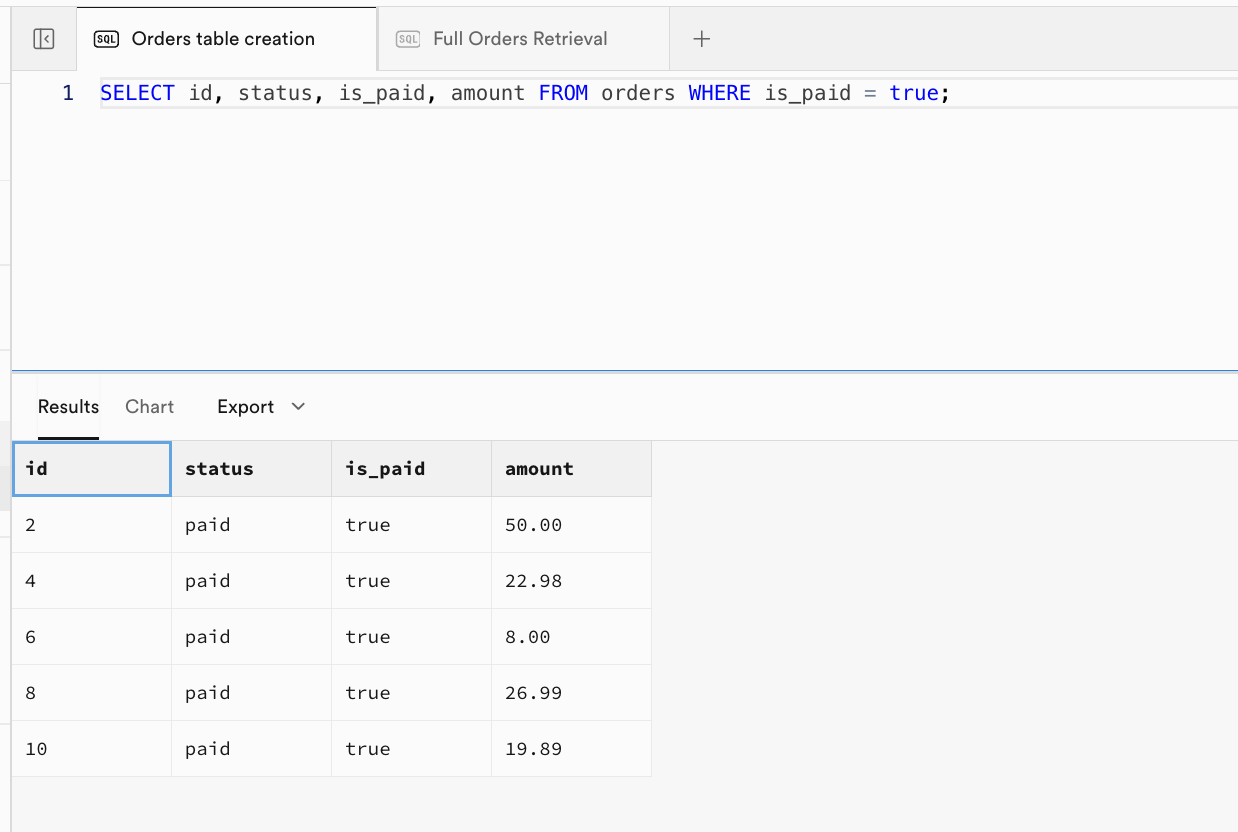The height and width of the screenshot is (832, 1238).
Task: Select the is_paid column header
Action: point(411,469)
